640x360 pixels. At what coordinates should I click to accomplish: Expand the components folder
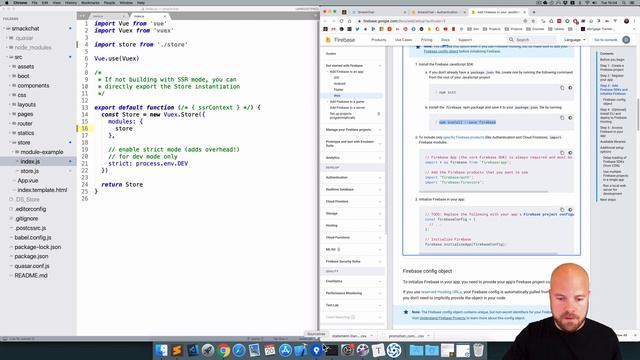(33, 86)
